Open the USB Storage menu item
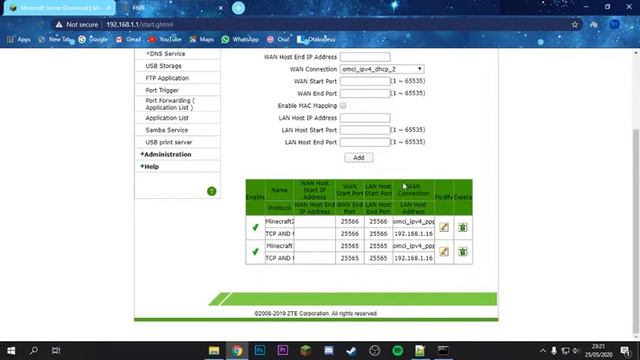Screen dimensions: 640x360 [163, 66]
